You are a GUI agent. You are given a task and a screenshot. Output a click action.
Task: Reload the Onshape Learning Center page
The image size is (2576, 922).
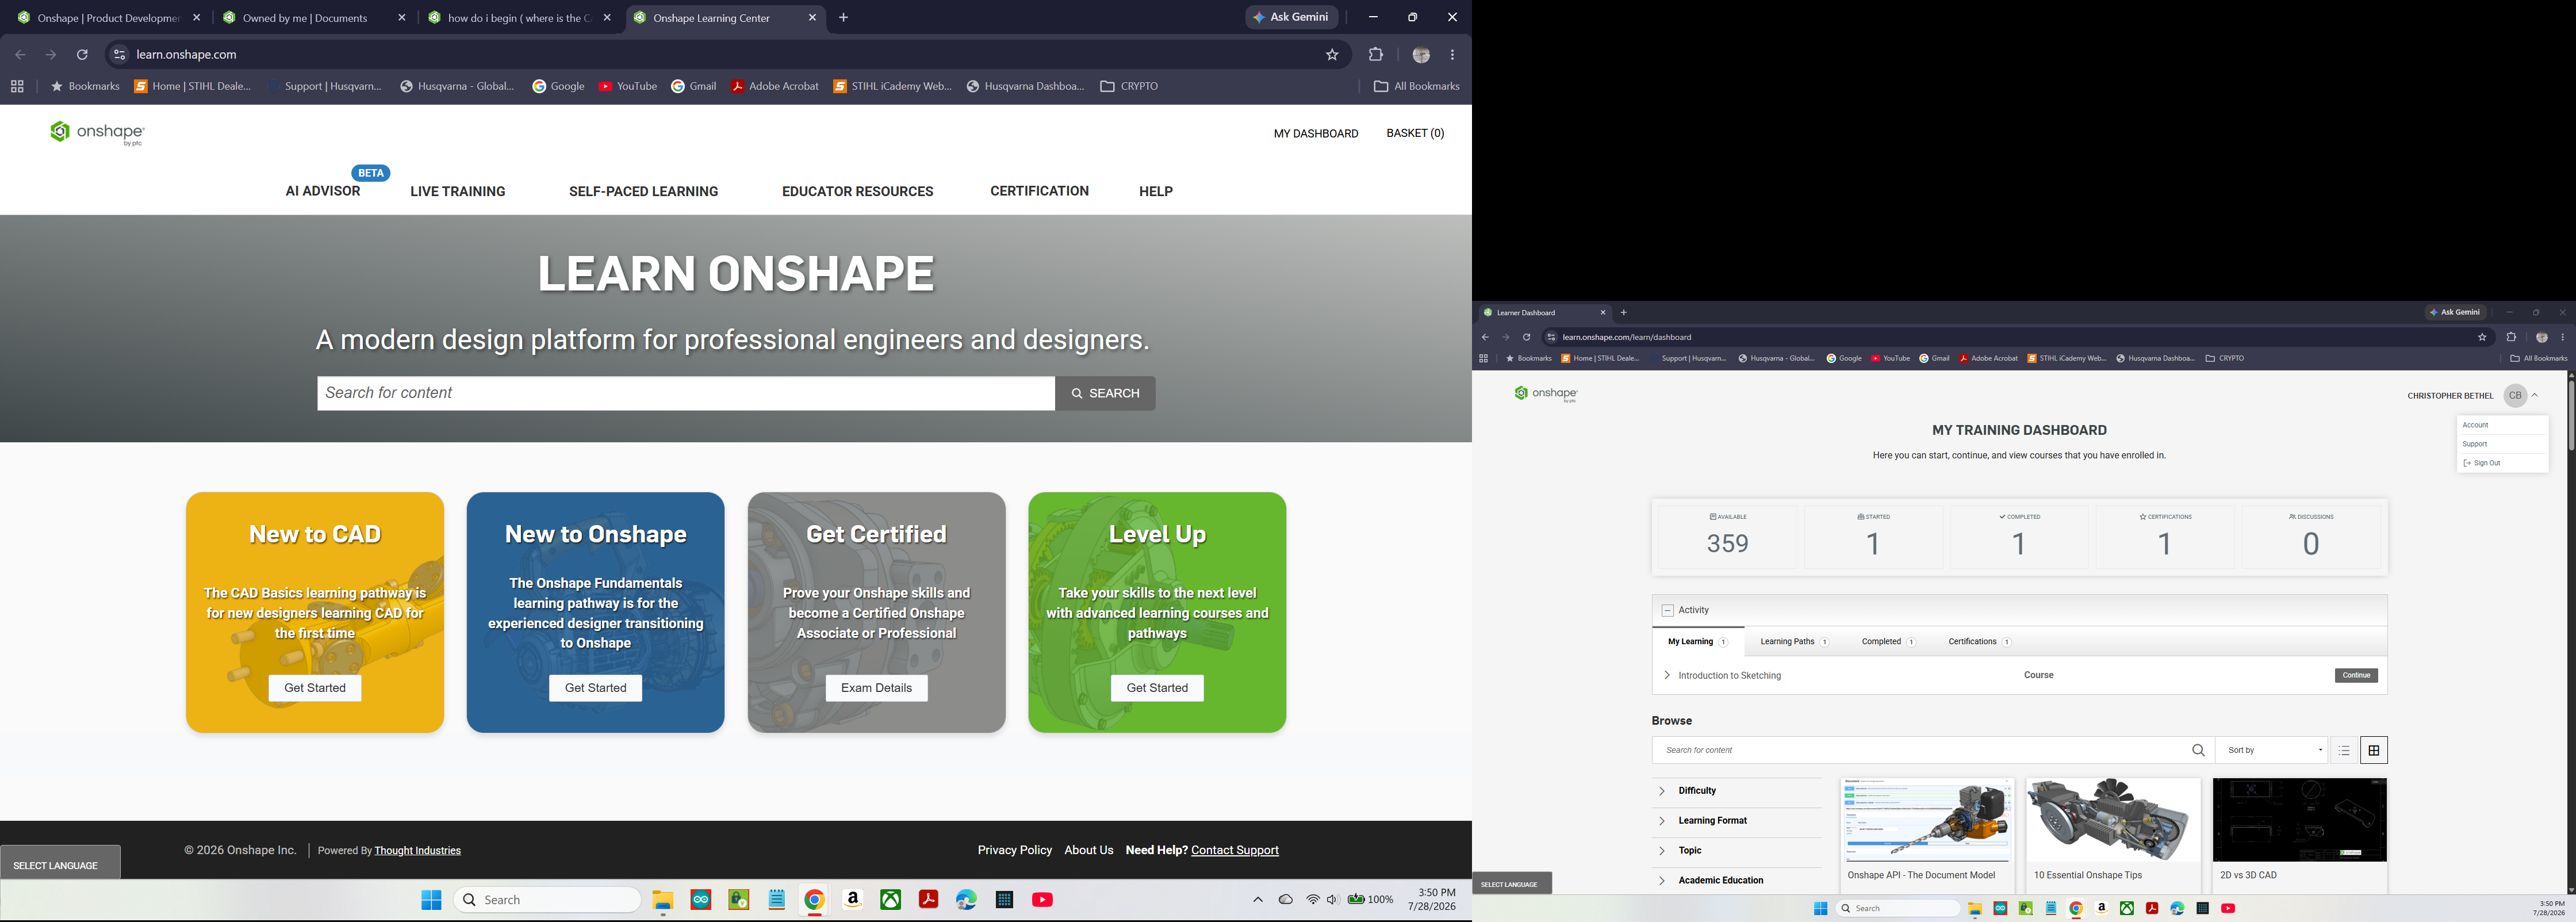[x=82, y=55]
